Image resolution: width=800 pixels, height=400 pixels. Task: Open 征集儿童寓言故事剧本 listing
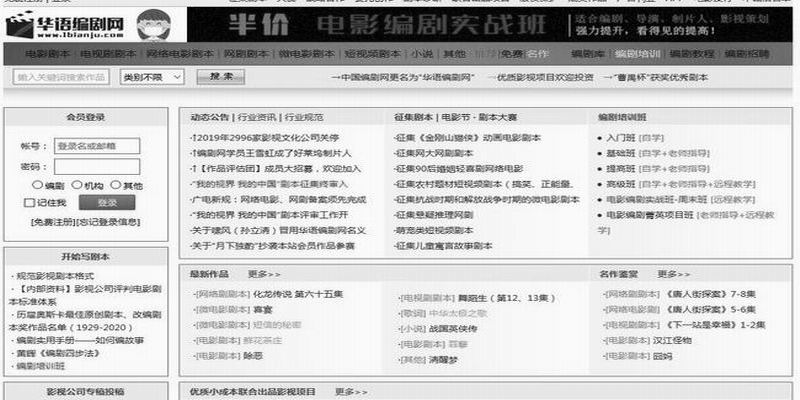pos(443,245)
